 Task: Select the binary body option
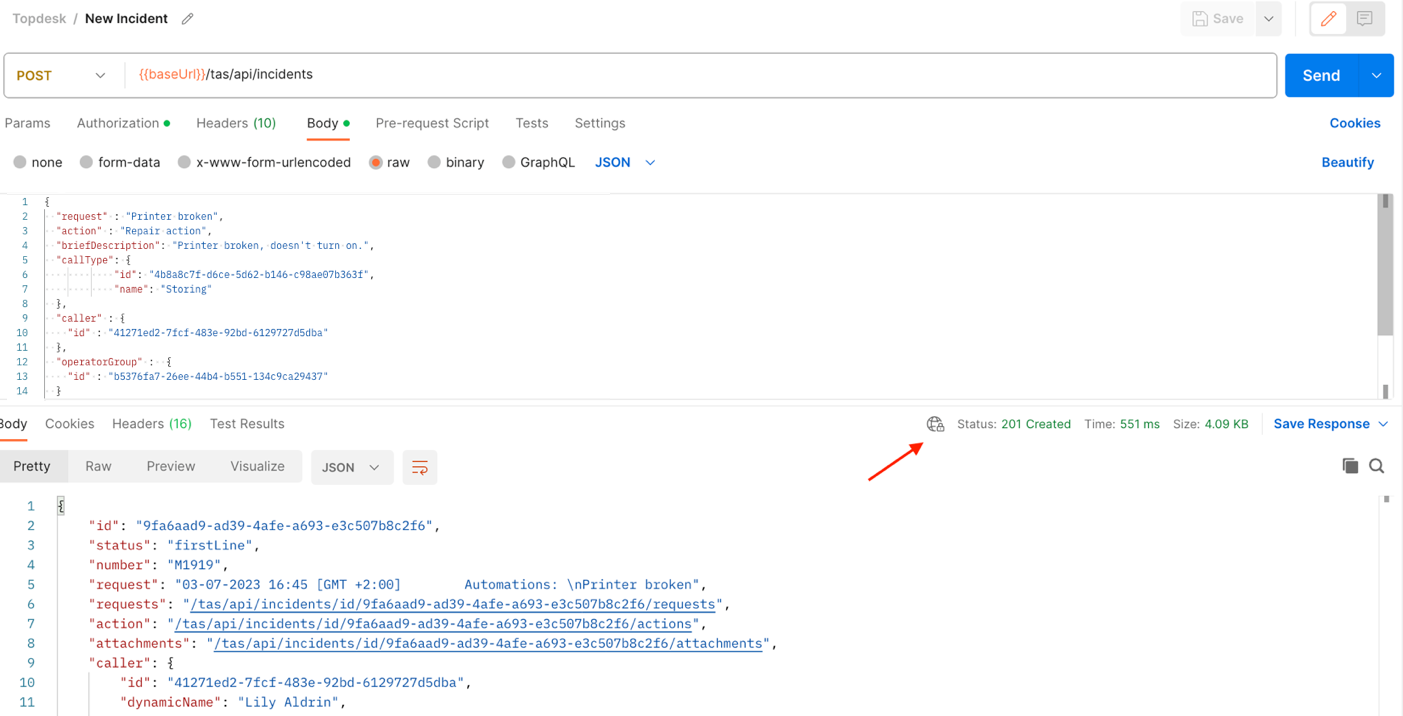[x=434, y=162]
